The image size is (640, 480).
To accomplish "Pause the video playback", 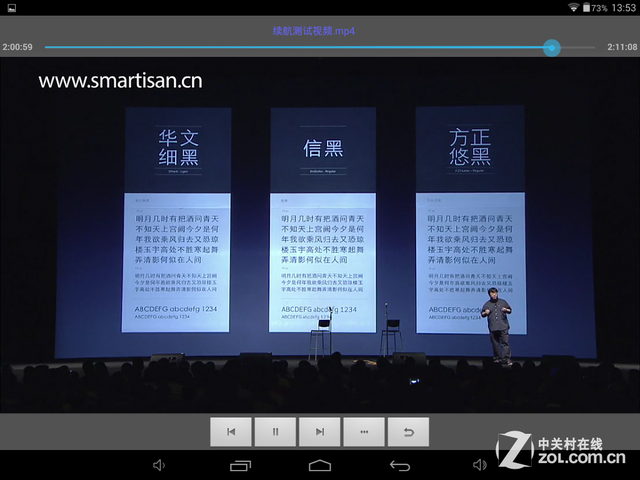I will (x=275, y=431).
